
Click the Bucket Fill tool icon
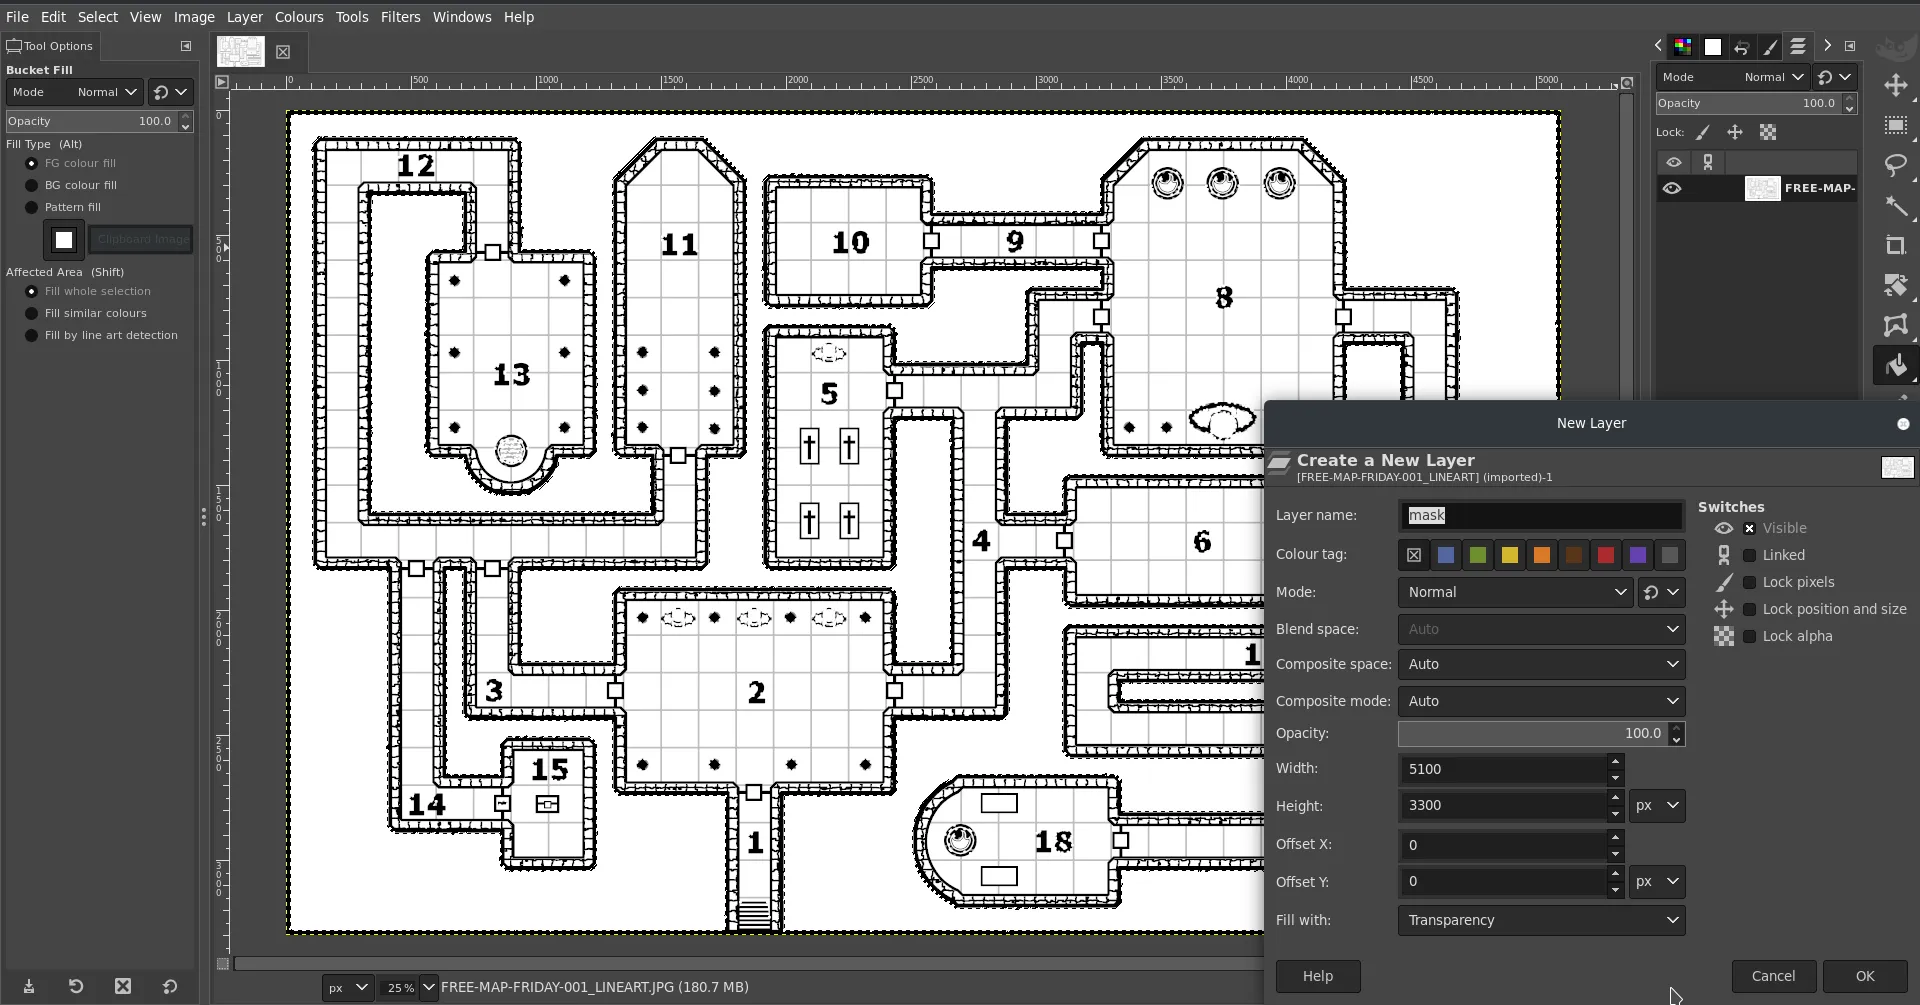click(1895, 366)
